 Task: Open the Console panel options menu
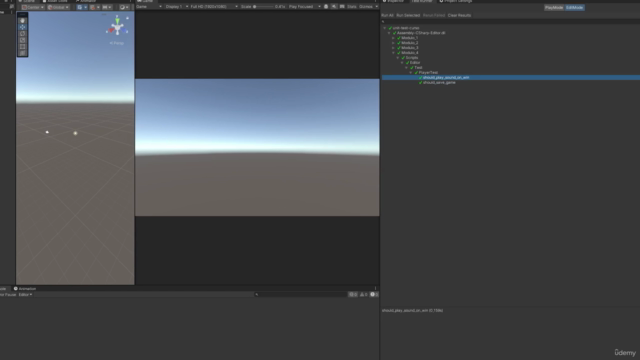click(x=376, y=289)
